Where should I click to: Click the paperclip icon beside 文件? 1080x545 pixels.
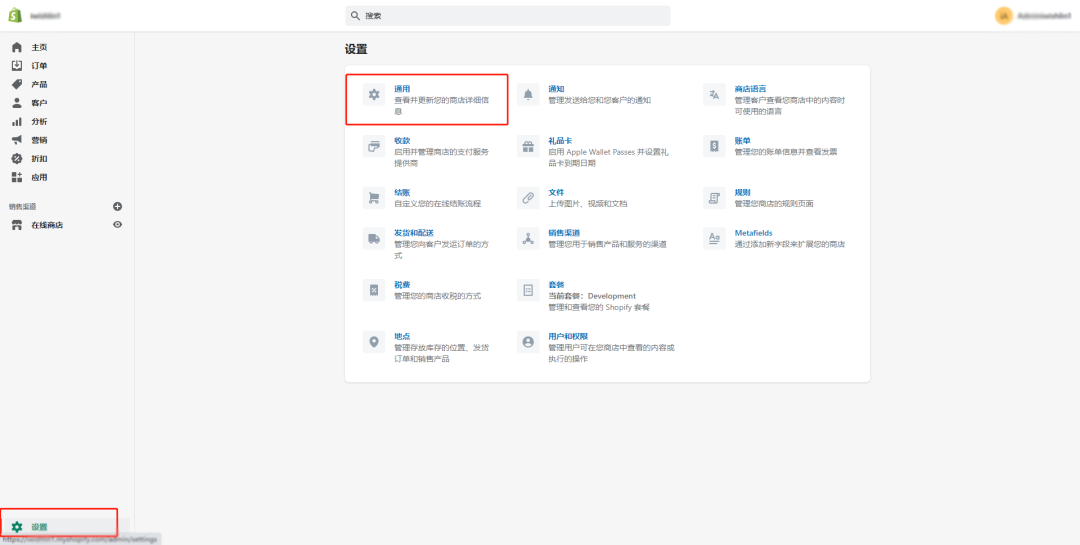528,198
